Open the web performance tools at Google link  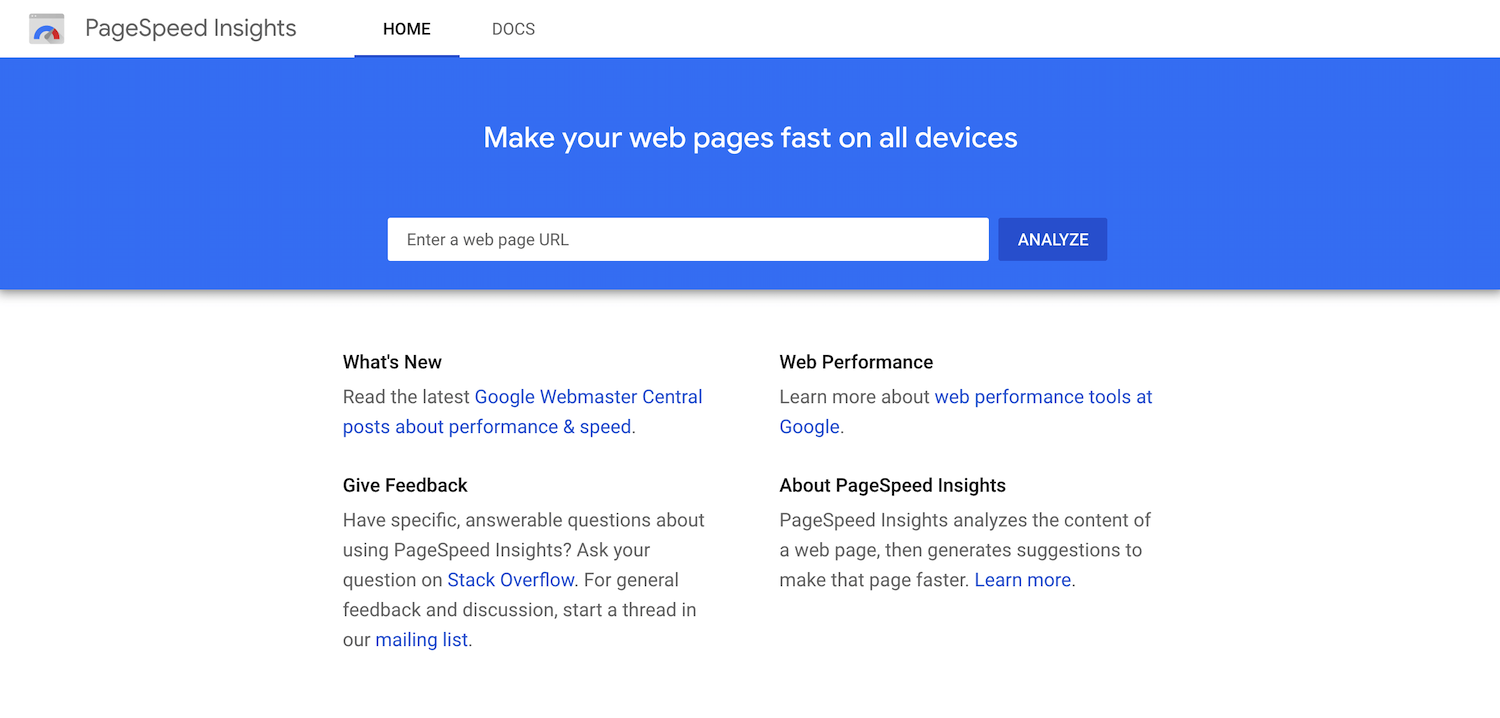pyautogui.click(x=1043, y=396)
